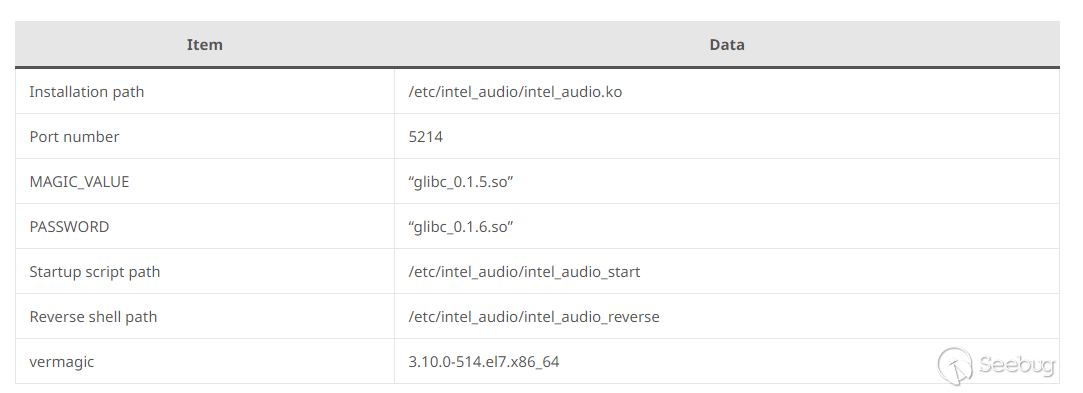Click the Seebug watermark logo icon

coord(955,365)
